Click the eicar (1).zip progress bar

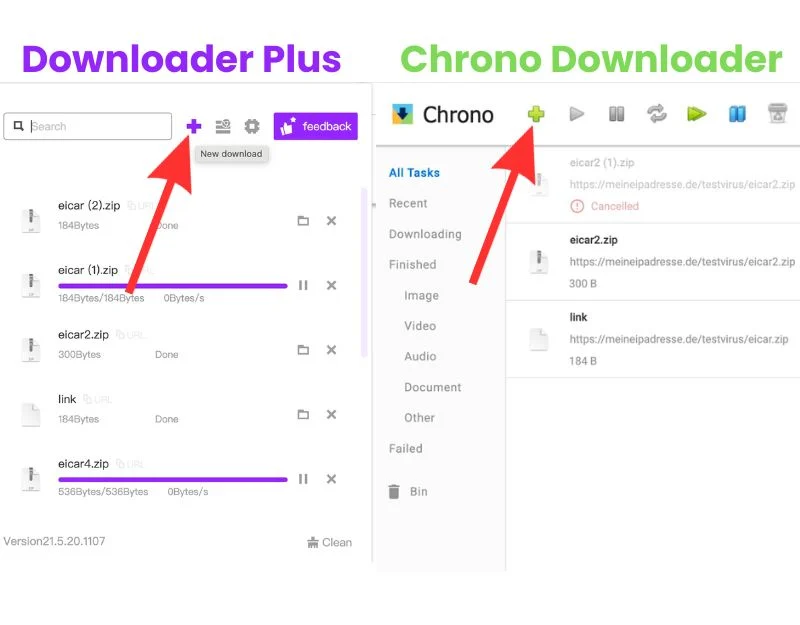point(173,286)
